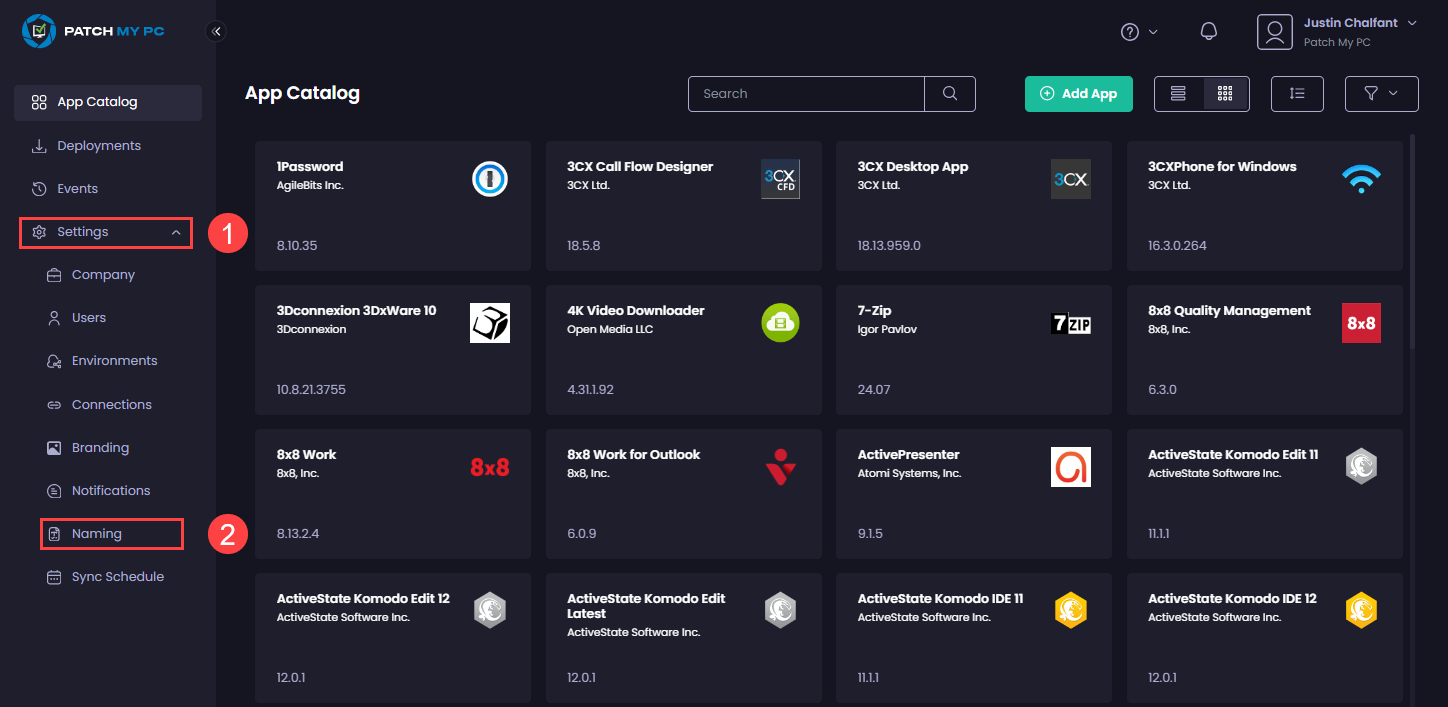Open Connections settings

[x=111, y=405]
